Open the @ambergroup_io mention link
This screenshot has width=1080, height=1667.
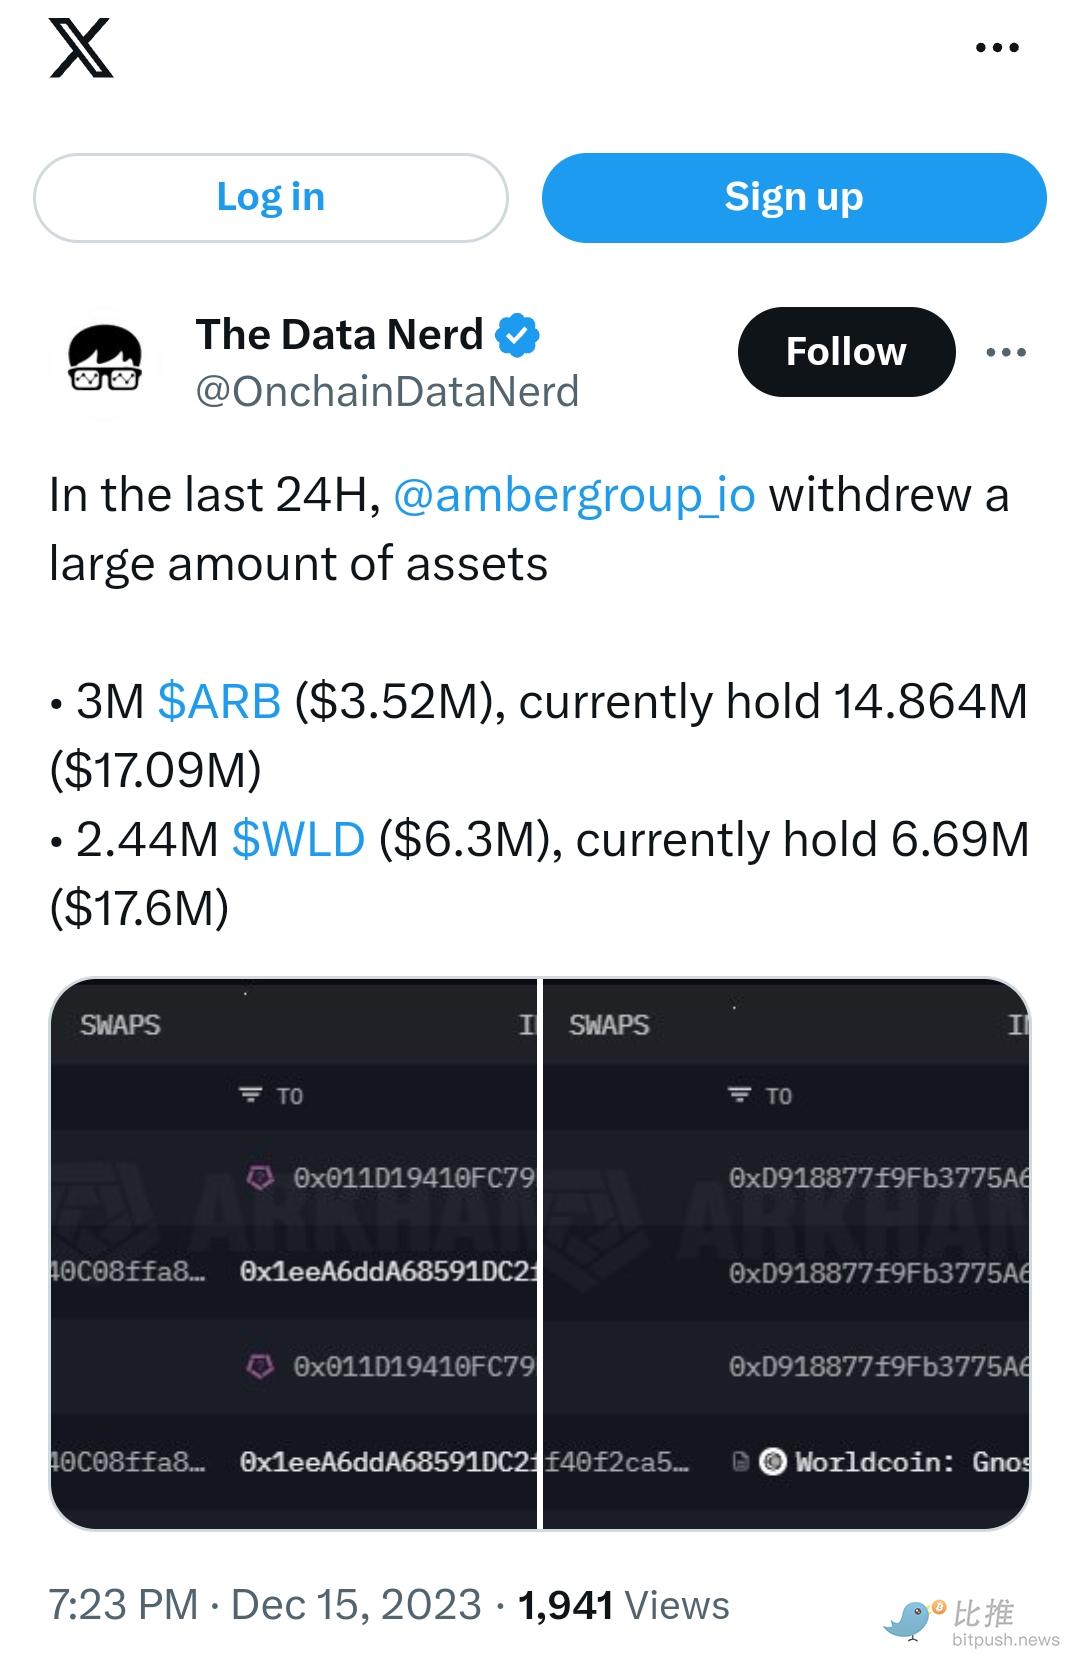[x=574, y=495]
